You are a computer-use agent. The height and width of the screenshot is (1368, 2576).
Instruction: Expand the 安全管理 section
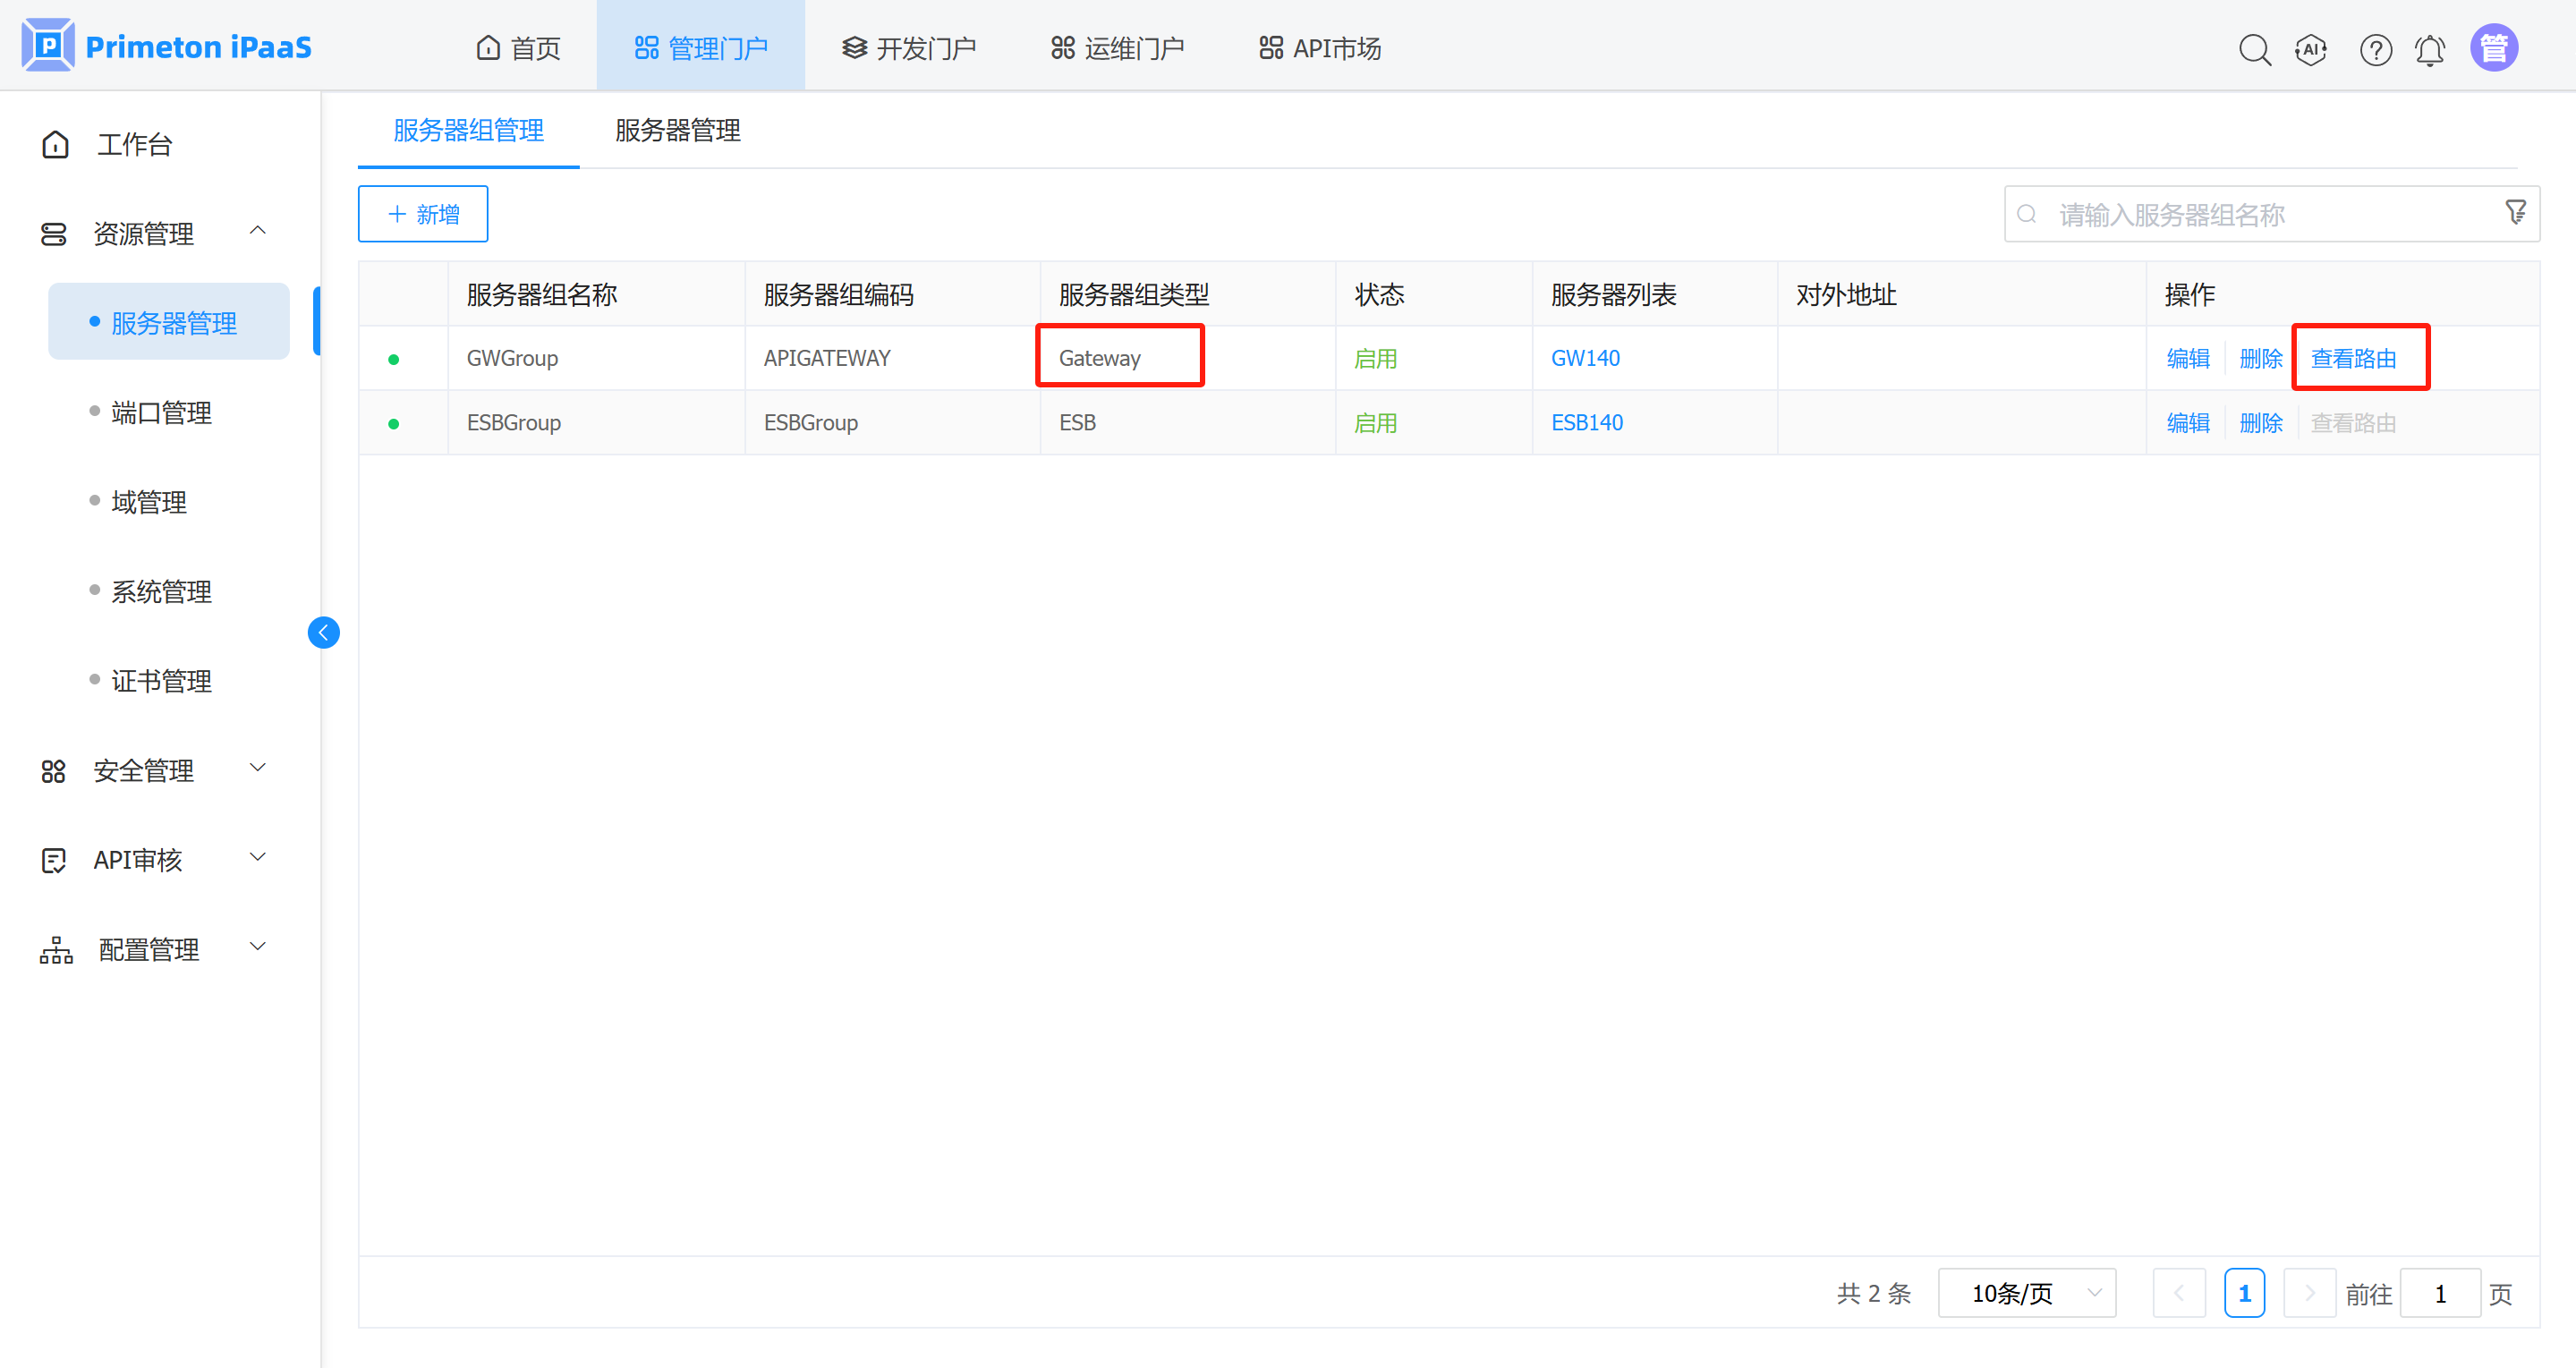pyautogui.click(x=258, y=768)
